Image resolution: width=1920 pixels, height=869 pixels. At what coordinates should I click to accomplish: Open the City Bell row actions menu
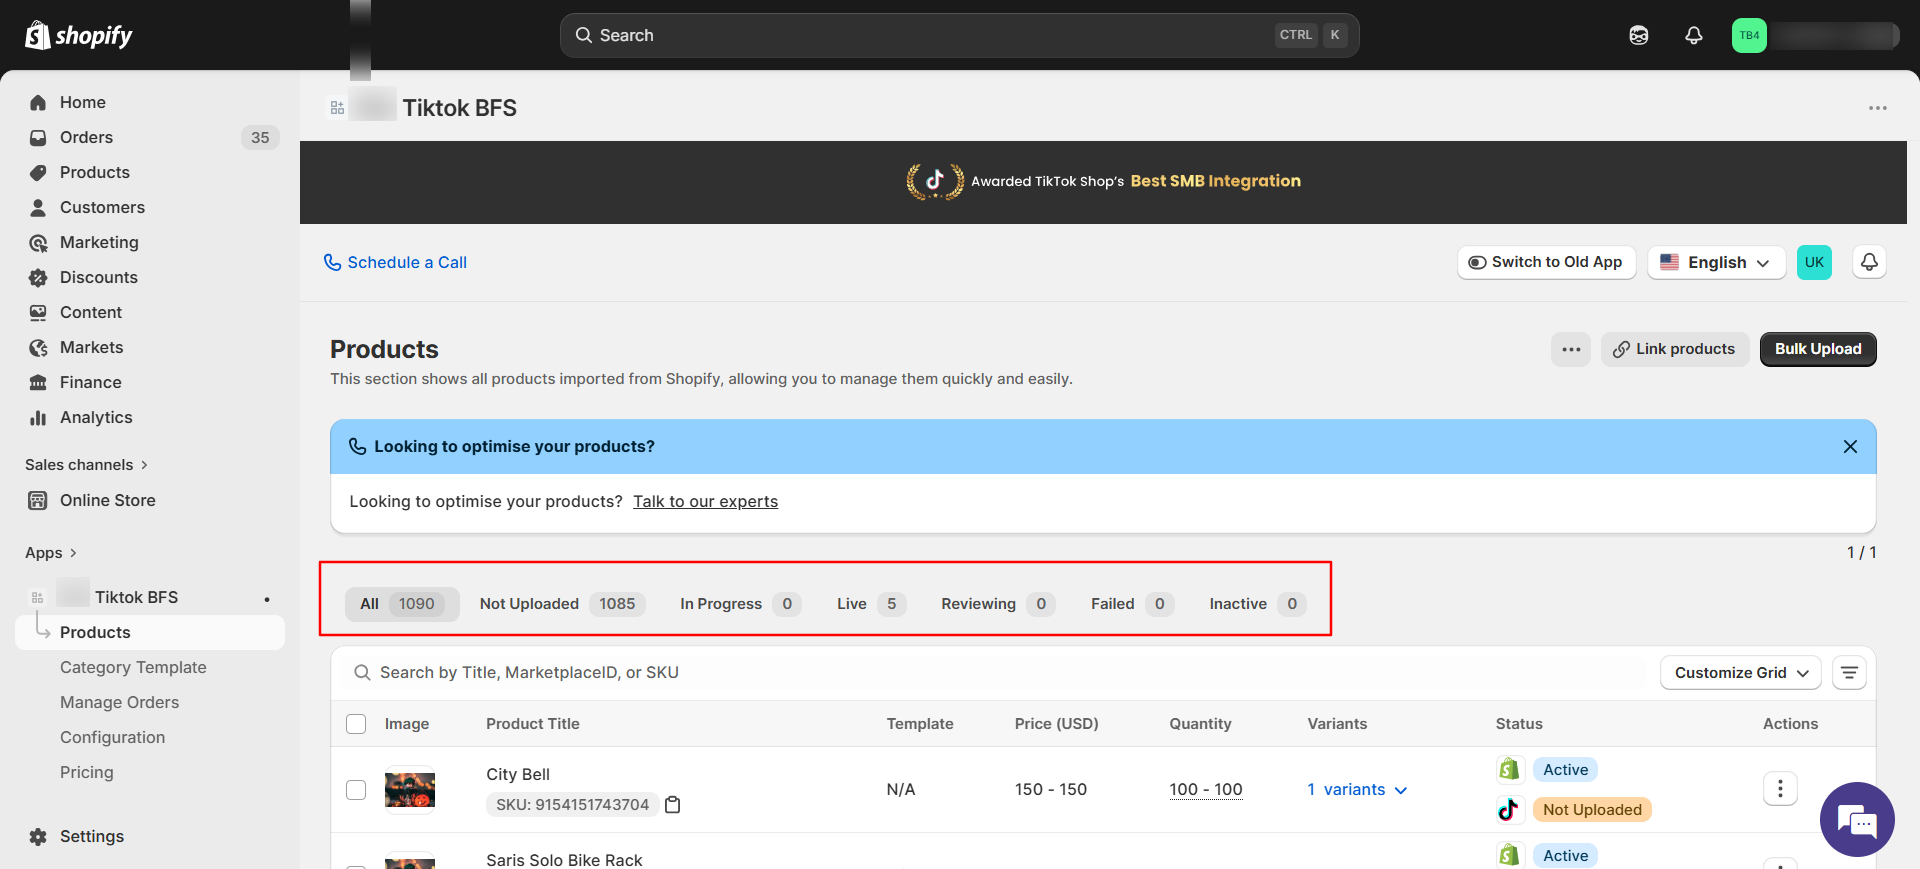(x=1779, y=789)
